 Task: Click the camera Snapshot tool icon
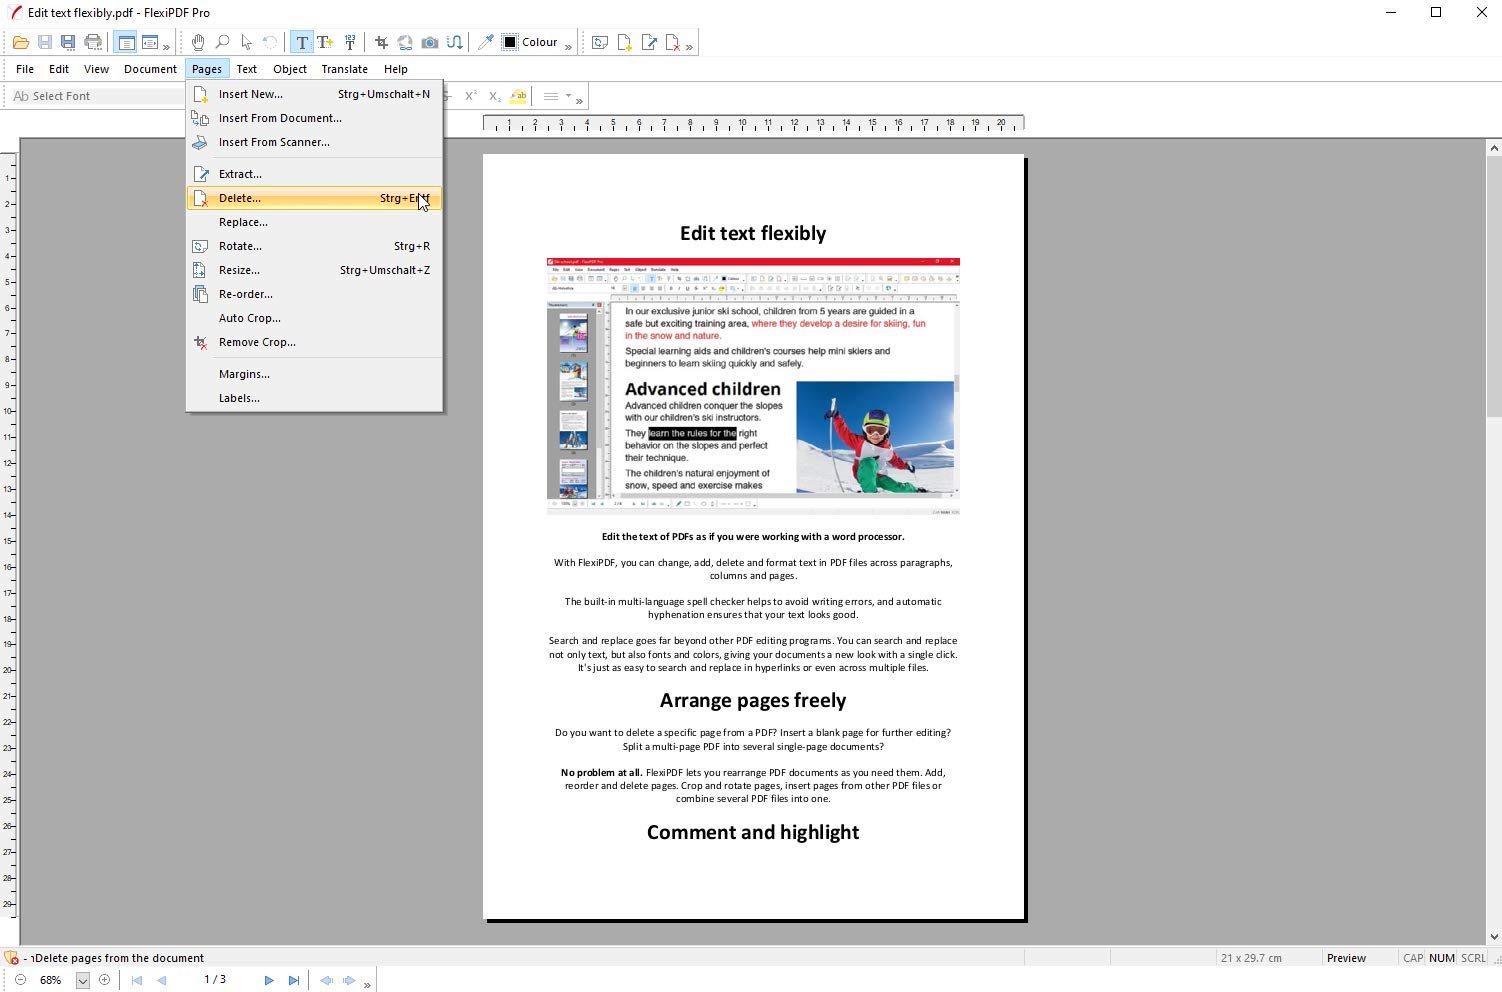(430, 42)
